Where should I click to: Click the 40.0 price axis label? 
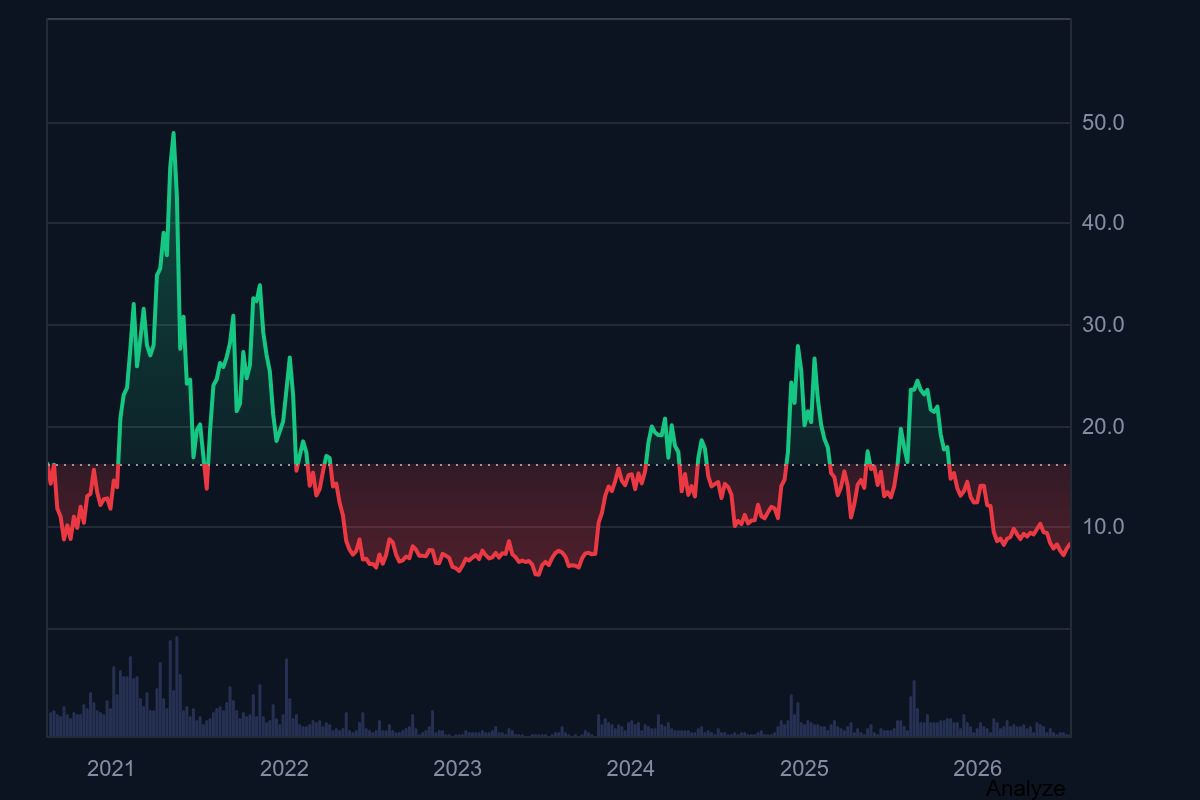point(1103,223)
